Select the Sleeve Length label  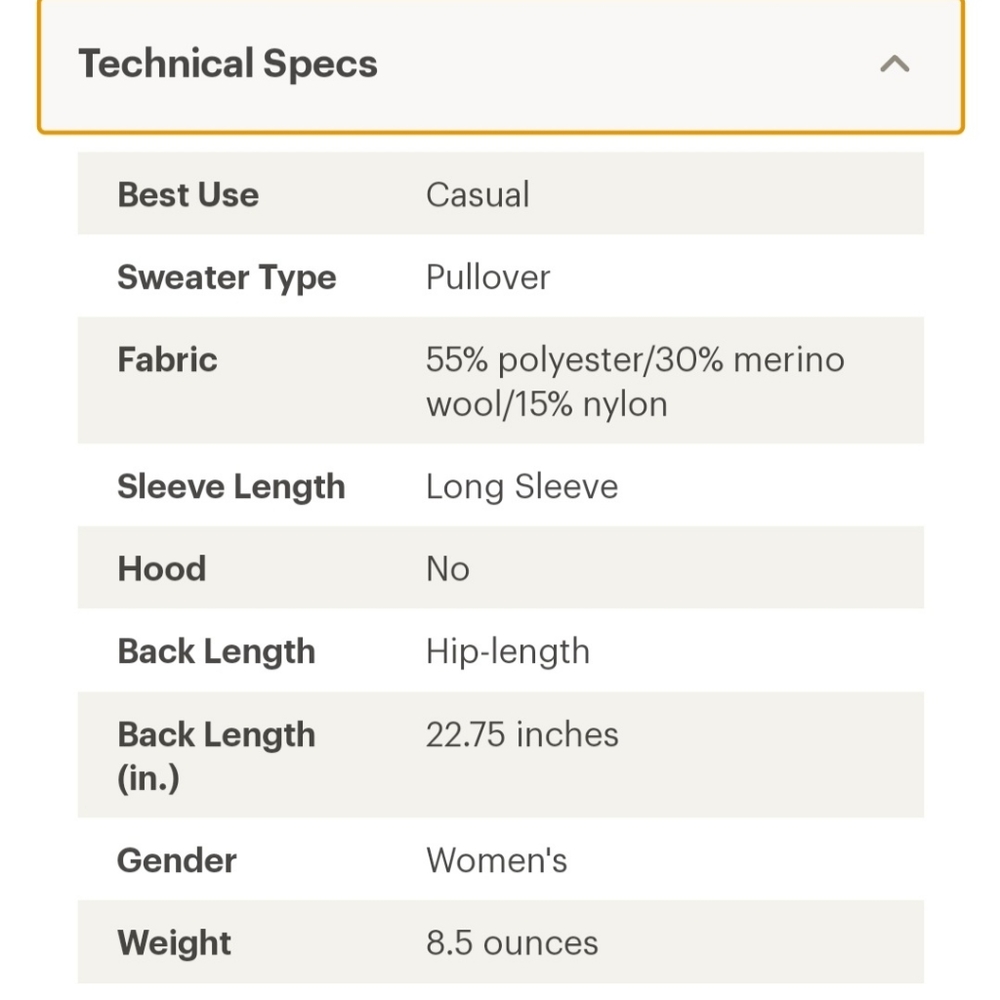click(x=231, y=487)
